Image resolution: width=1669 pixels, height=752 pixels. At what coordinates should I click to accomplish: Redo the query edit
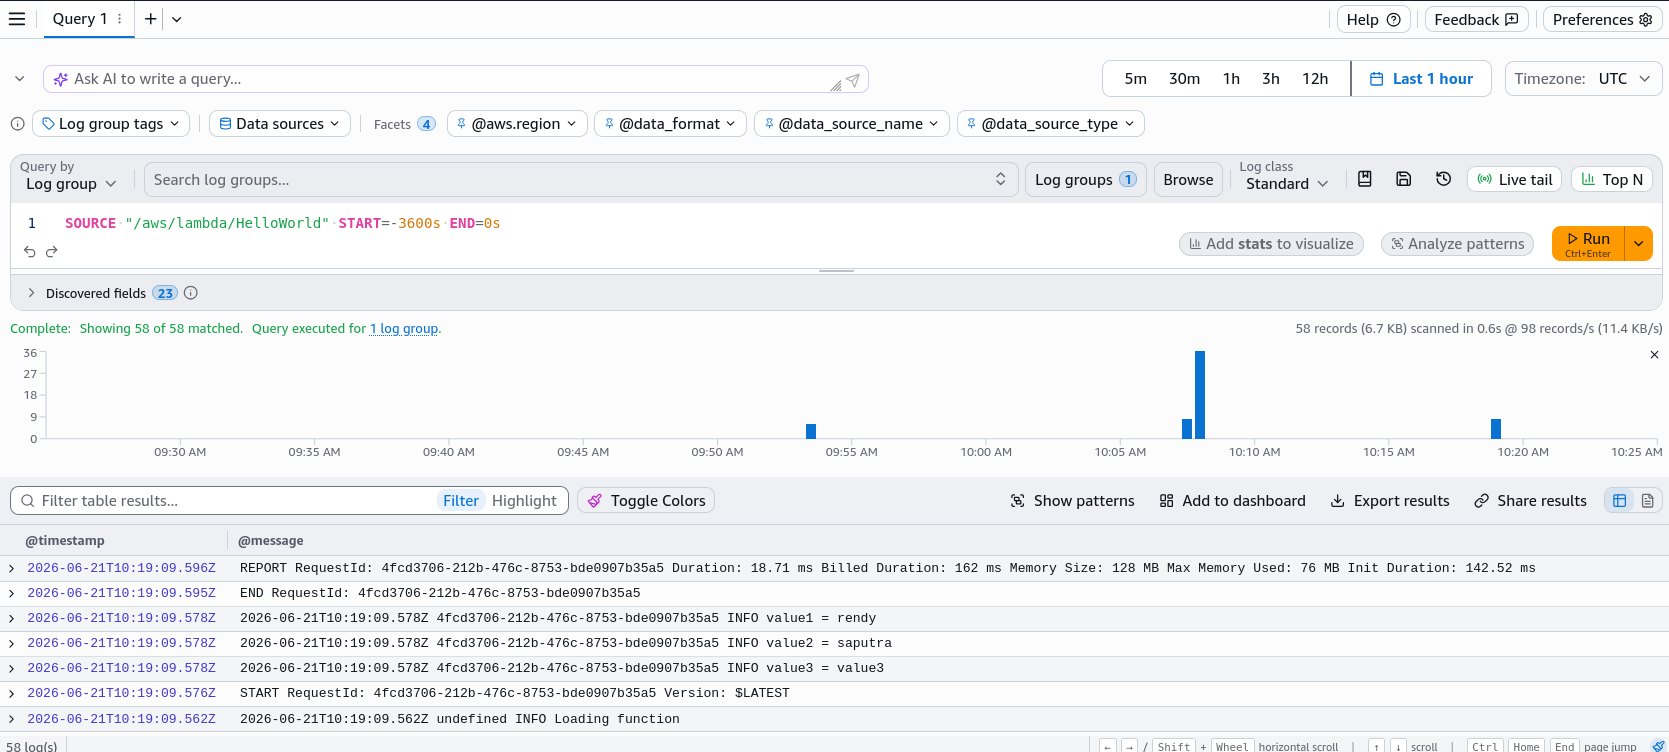pos(52,252)
